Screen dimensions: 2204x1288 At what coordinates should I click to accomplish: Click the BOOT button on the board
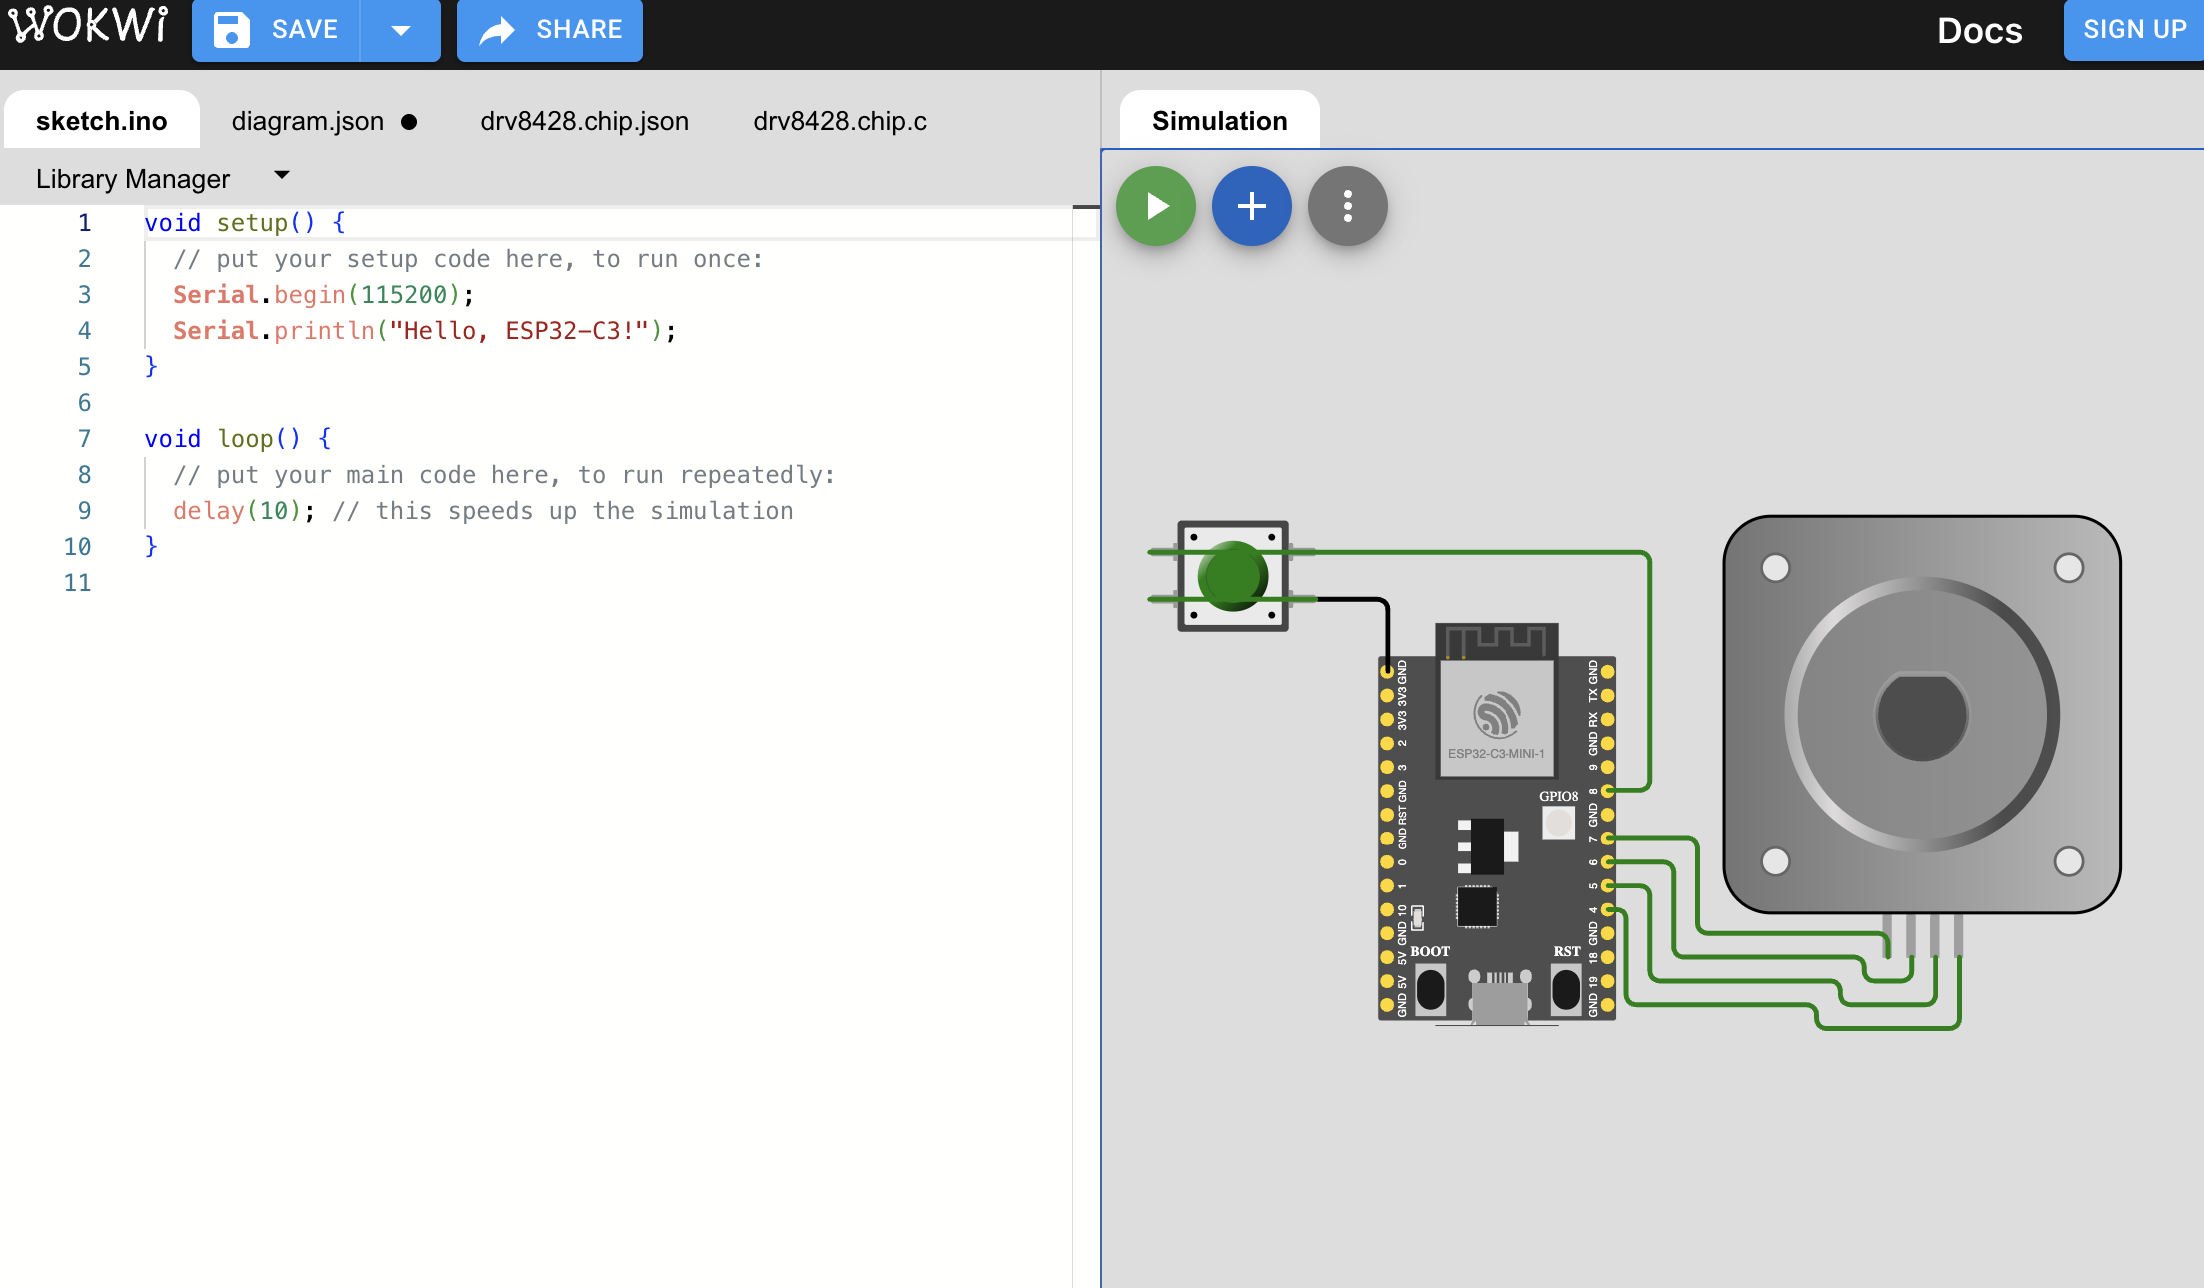tap(1431, 989)
